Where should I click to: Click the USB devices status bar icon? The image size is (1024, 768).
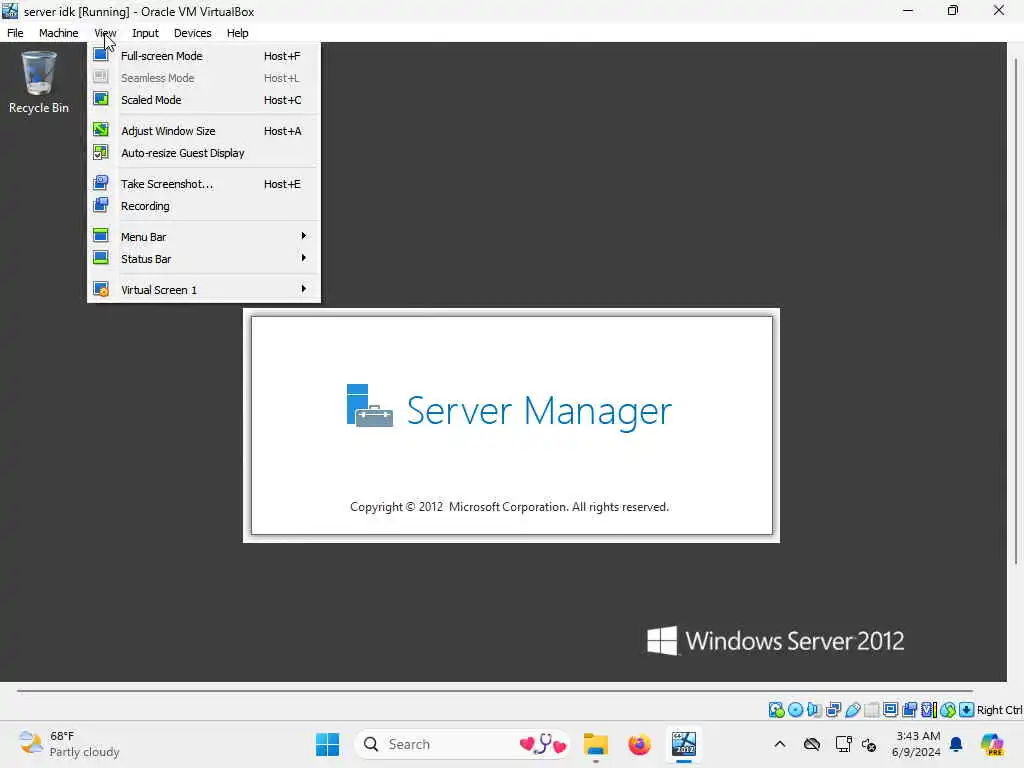852,710
